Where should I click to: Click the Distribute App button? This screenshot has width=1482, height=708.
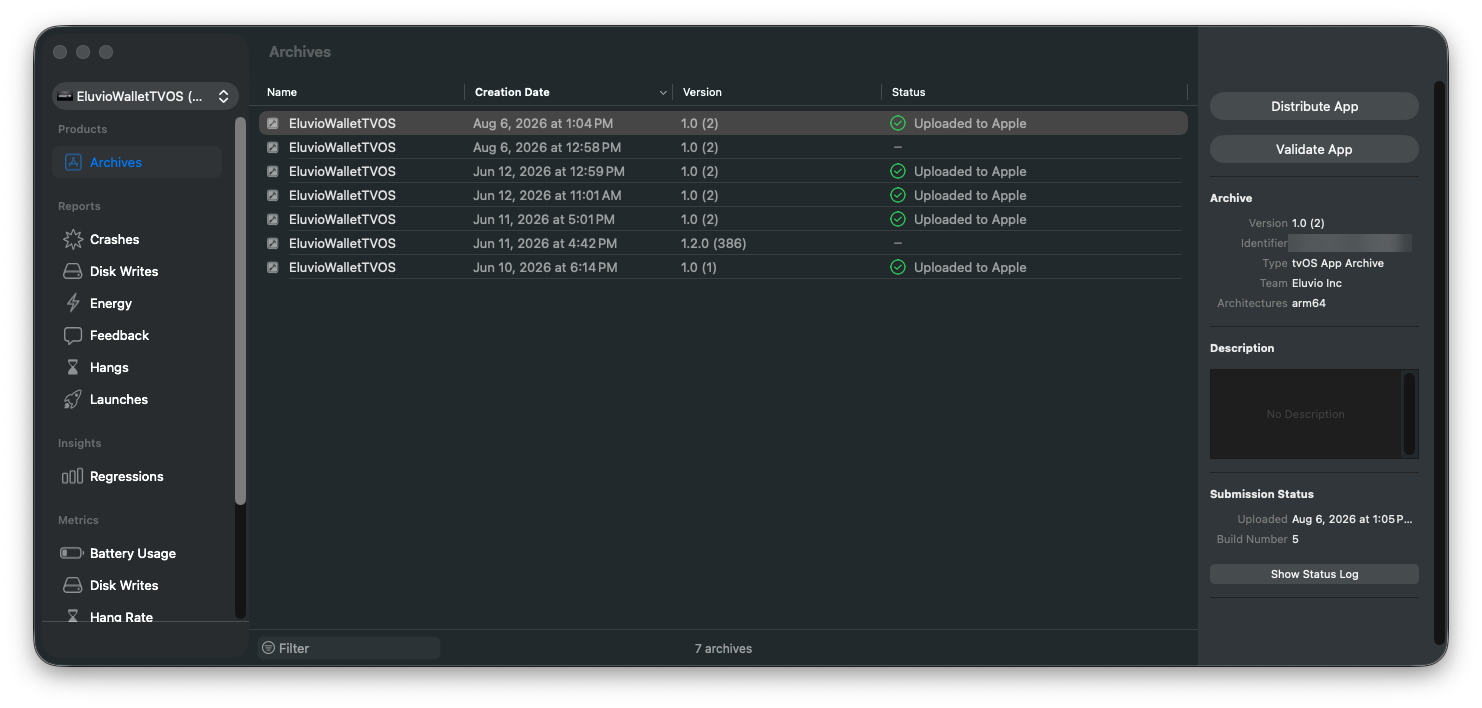coord(1314,106)
